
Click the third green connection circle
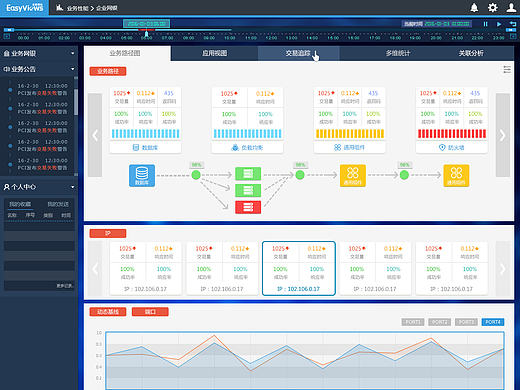point(404,175)
